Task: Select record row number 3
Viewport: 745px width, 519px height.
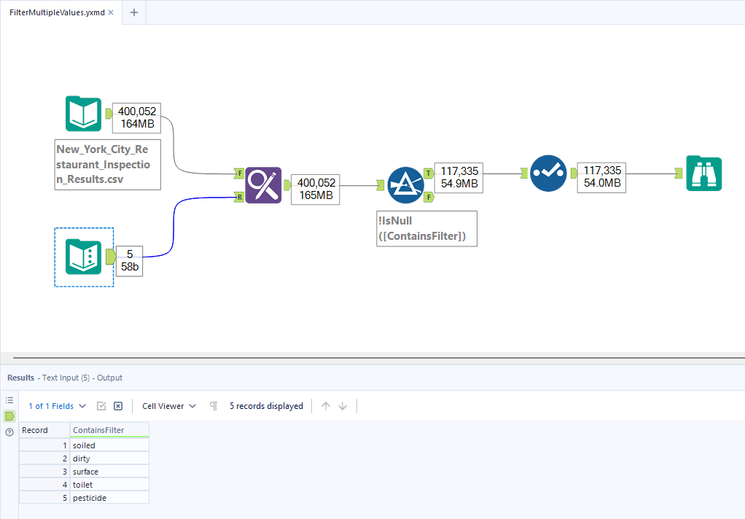Action: 44,471
